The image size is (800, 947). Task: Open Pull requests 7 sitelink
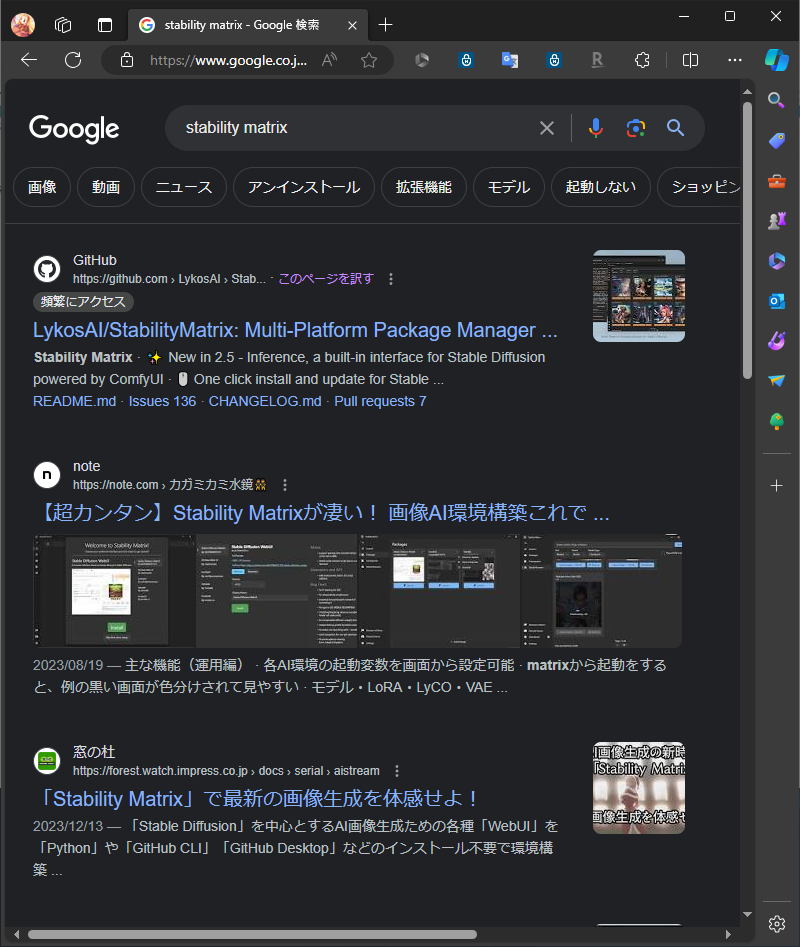tap(380, 401)
